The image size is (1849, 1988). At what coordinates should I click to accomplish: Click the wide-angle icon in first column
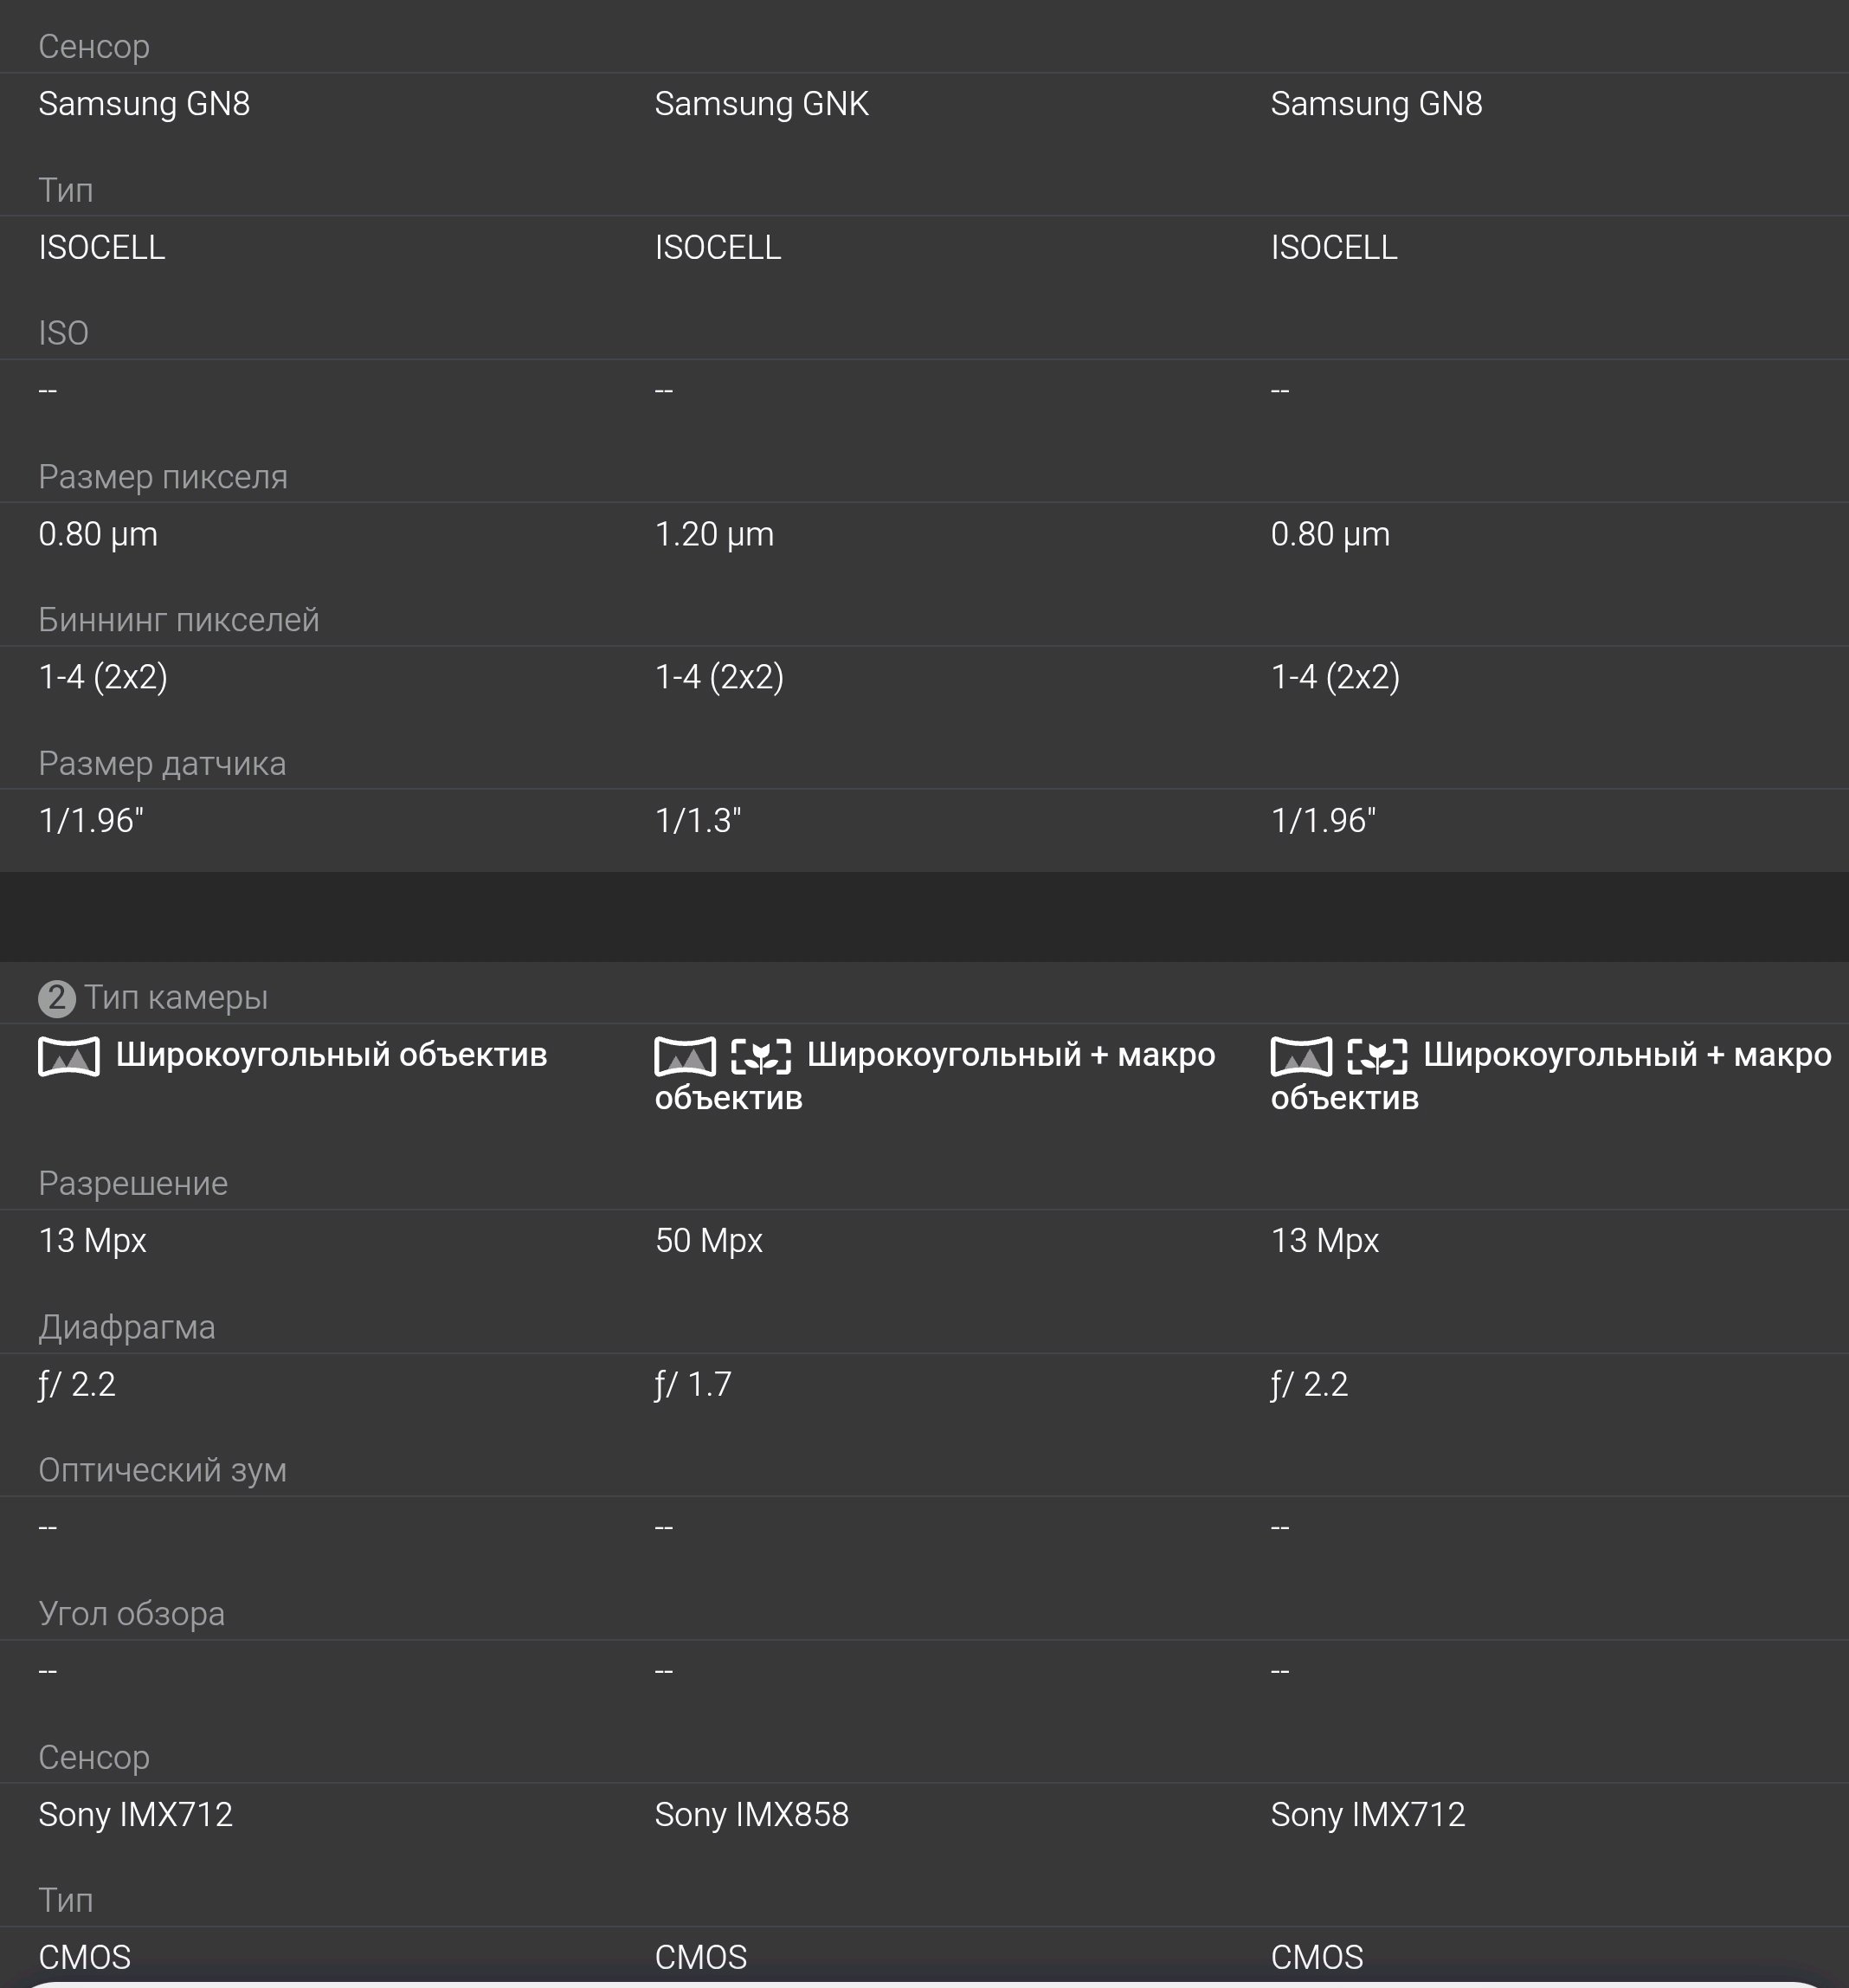point(69,1056)
